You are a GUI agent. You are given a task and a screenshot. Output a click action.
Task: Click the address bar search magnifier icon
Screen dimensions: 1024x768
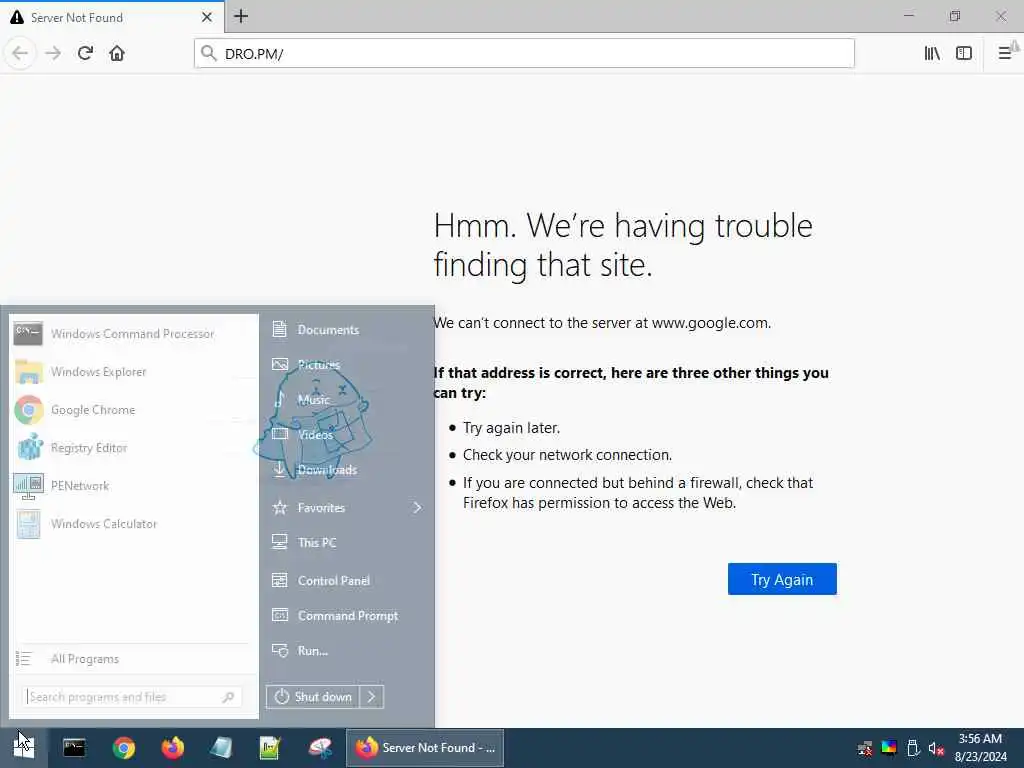click(x=208, y=53)
